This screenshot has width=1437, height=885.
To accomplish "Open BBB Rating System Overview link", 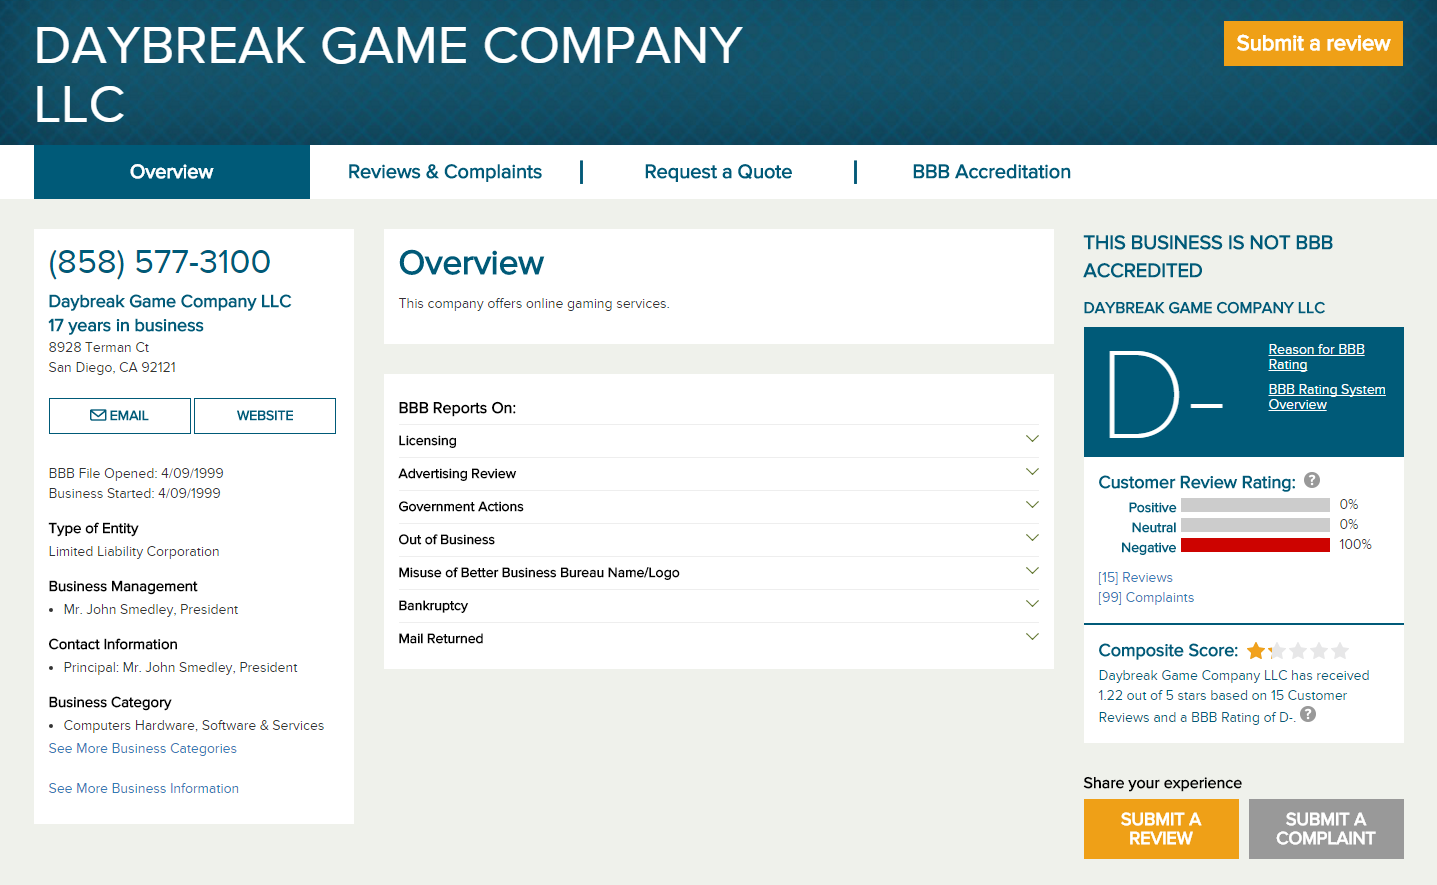I will [x=1327, y=397].
